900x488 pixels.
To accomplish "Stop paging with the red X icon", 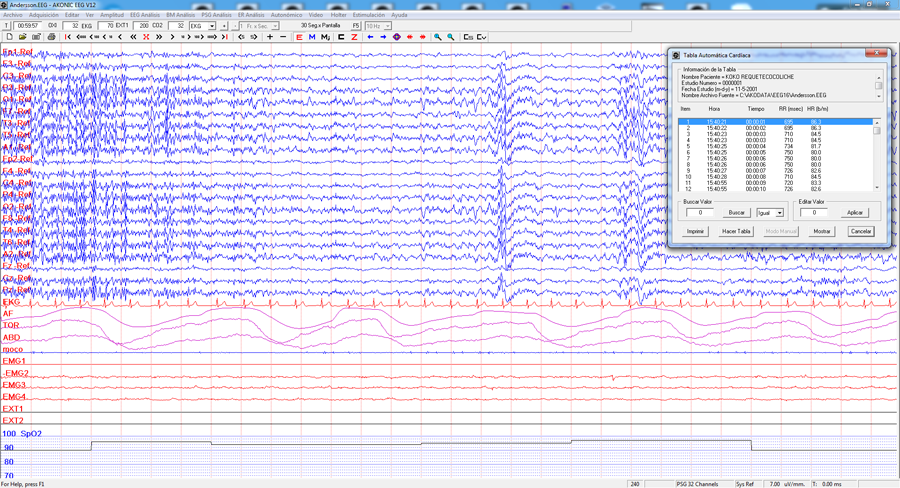I will (x=146, y=37).
